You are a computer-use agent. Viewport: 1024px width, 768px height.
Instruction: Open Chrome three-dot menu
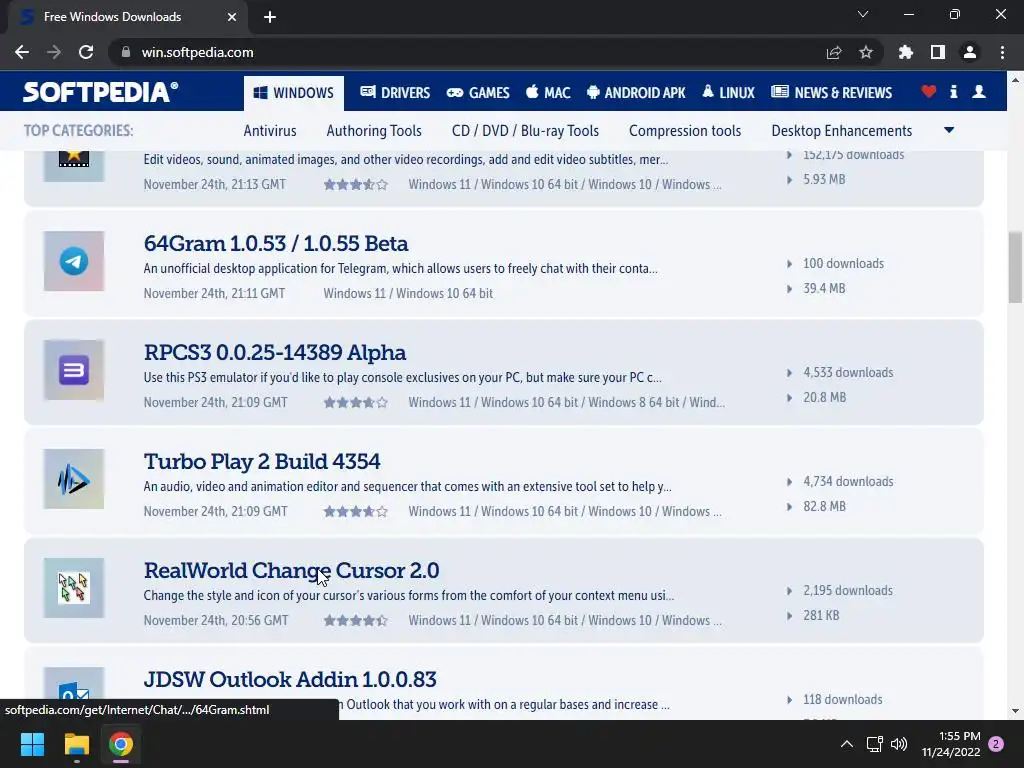pos(1002,52)
